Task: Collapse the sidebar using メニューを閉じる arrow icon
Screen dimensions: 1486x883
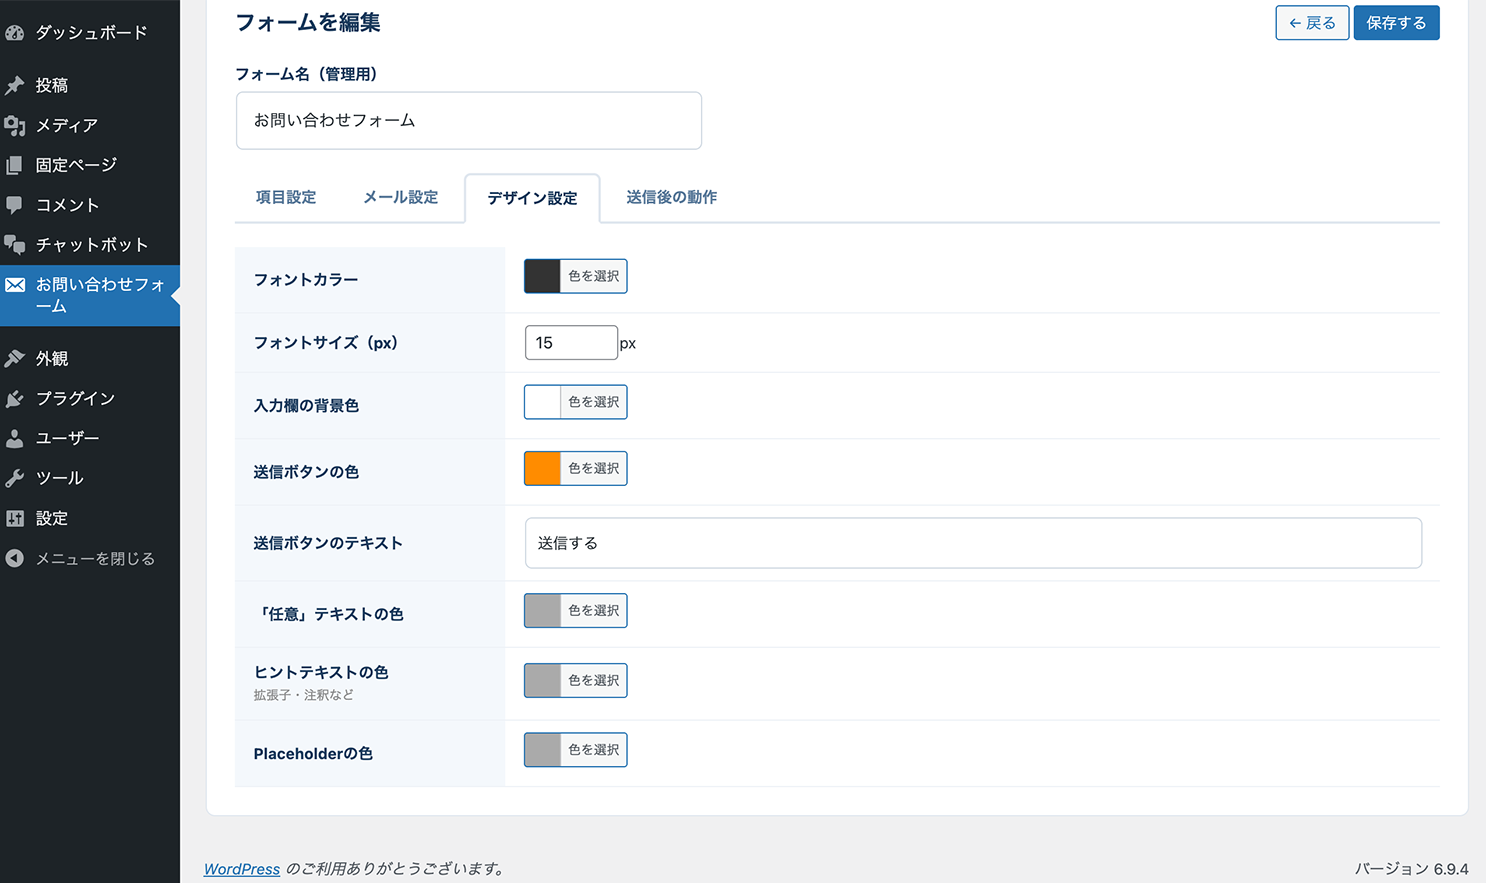Action: click(x=15, y=559)
